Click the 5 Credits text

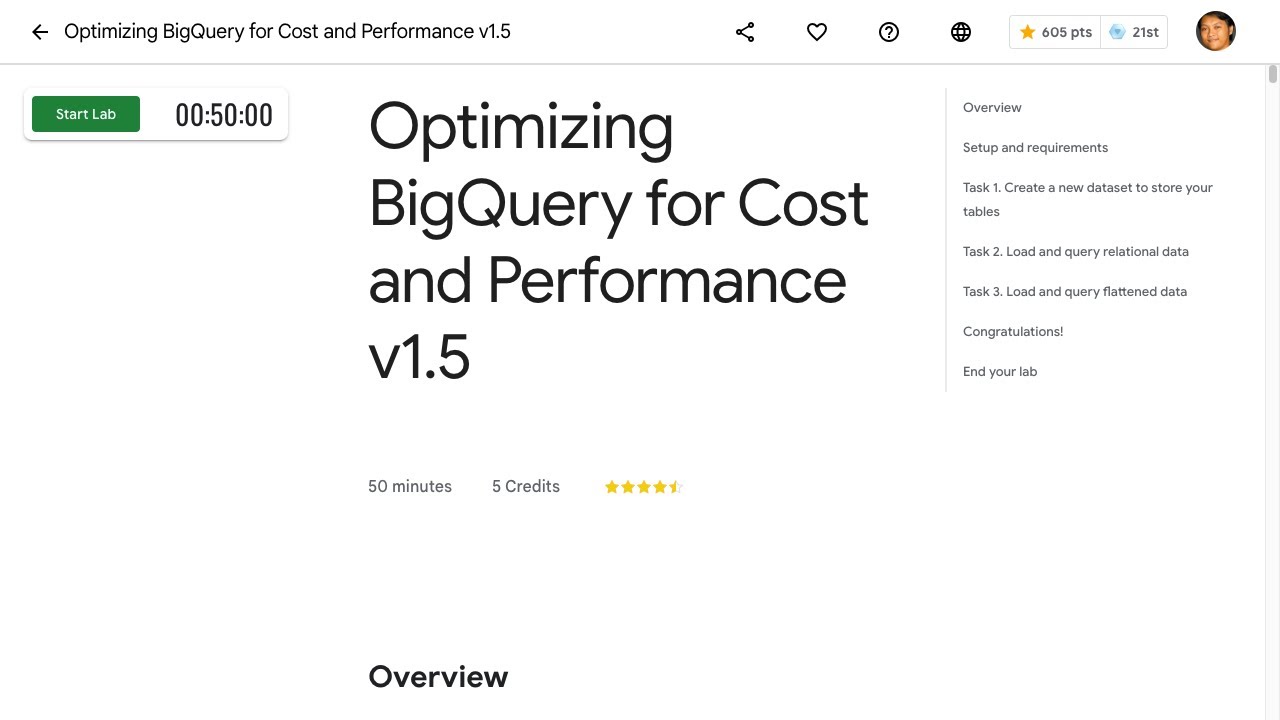click(526, 486)
